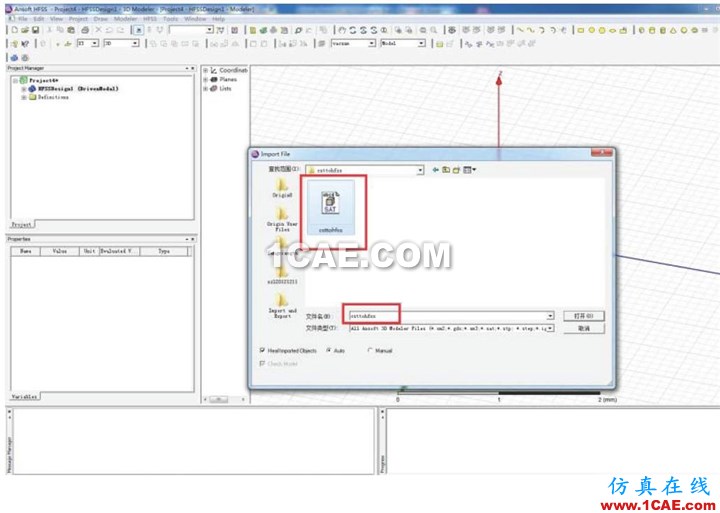Open the 3D movement mode dropdown
This screenshot has height=513, width=720.
(135, 44)
